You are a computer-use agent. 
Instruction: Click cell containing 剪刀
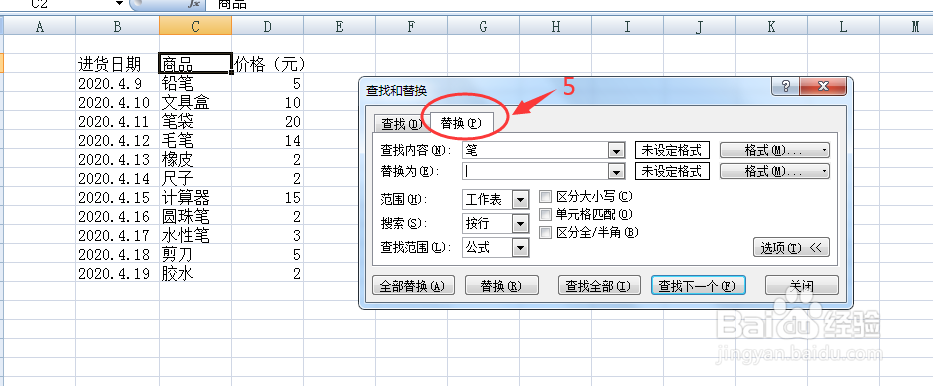pos(195,254)
